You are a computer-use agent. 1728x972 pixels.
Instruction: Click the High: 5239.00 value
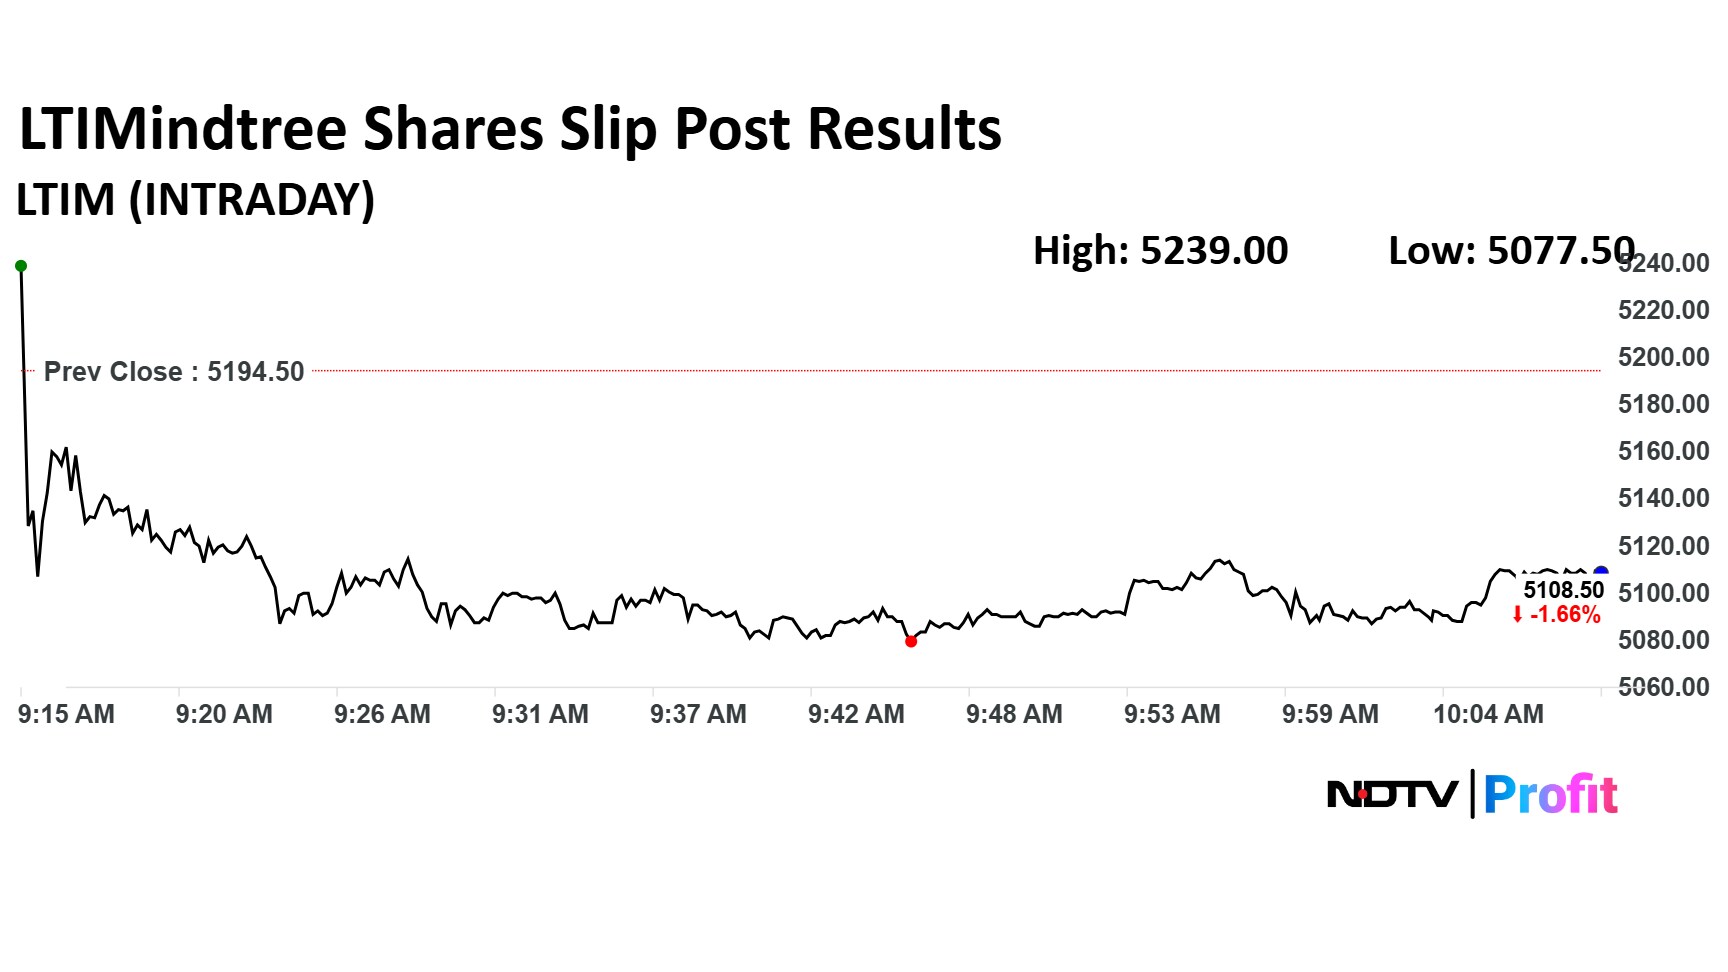(x=1160, y=251)
